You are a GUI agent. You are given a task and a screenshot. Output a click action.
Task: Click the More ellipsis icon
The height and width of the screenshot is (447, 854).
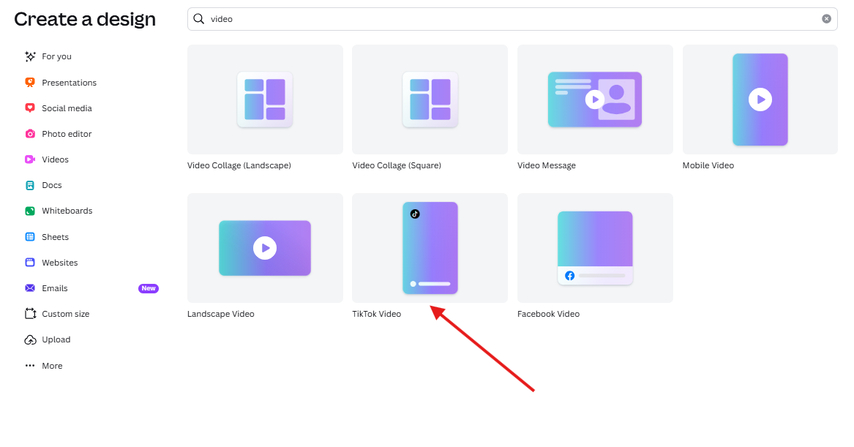click(x=30, y=365)
